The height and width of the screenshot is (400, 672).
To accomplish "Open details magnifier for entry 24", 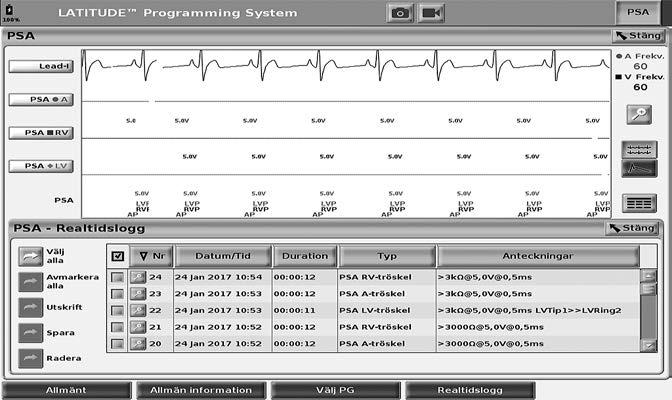I will 138,277.
